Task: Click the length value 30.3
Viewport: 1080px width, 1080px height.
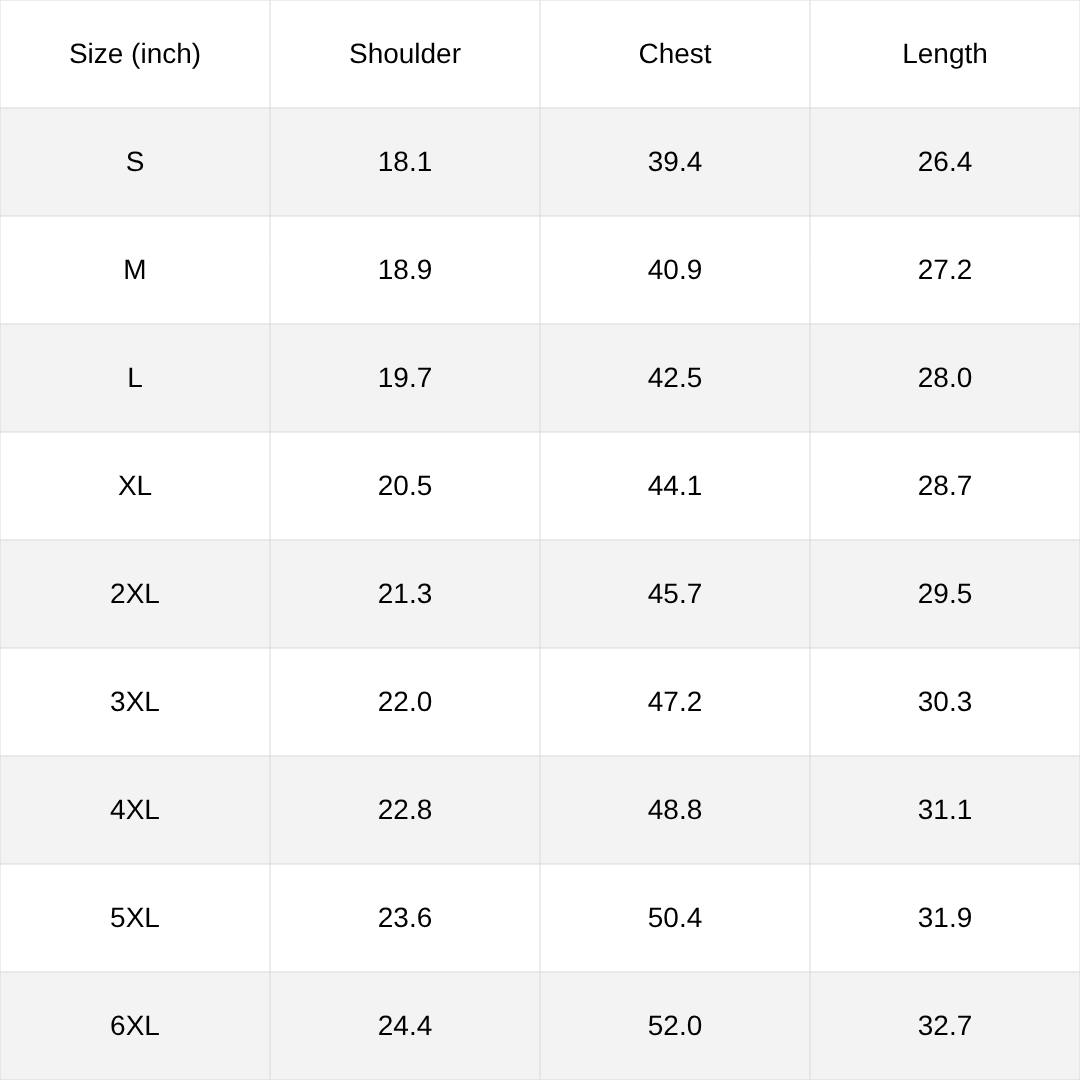Action: [945, 702]
